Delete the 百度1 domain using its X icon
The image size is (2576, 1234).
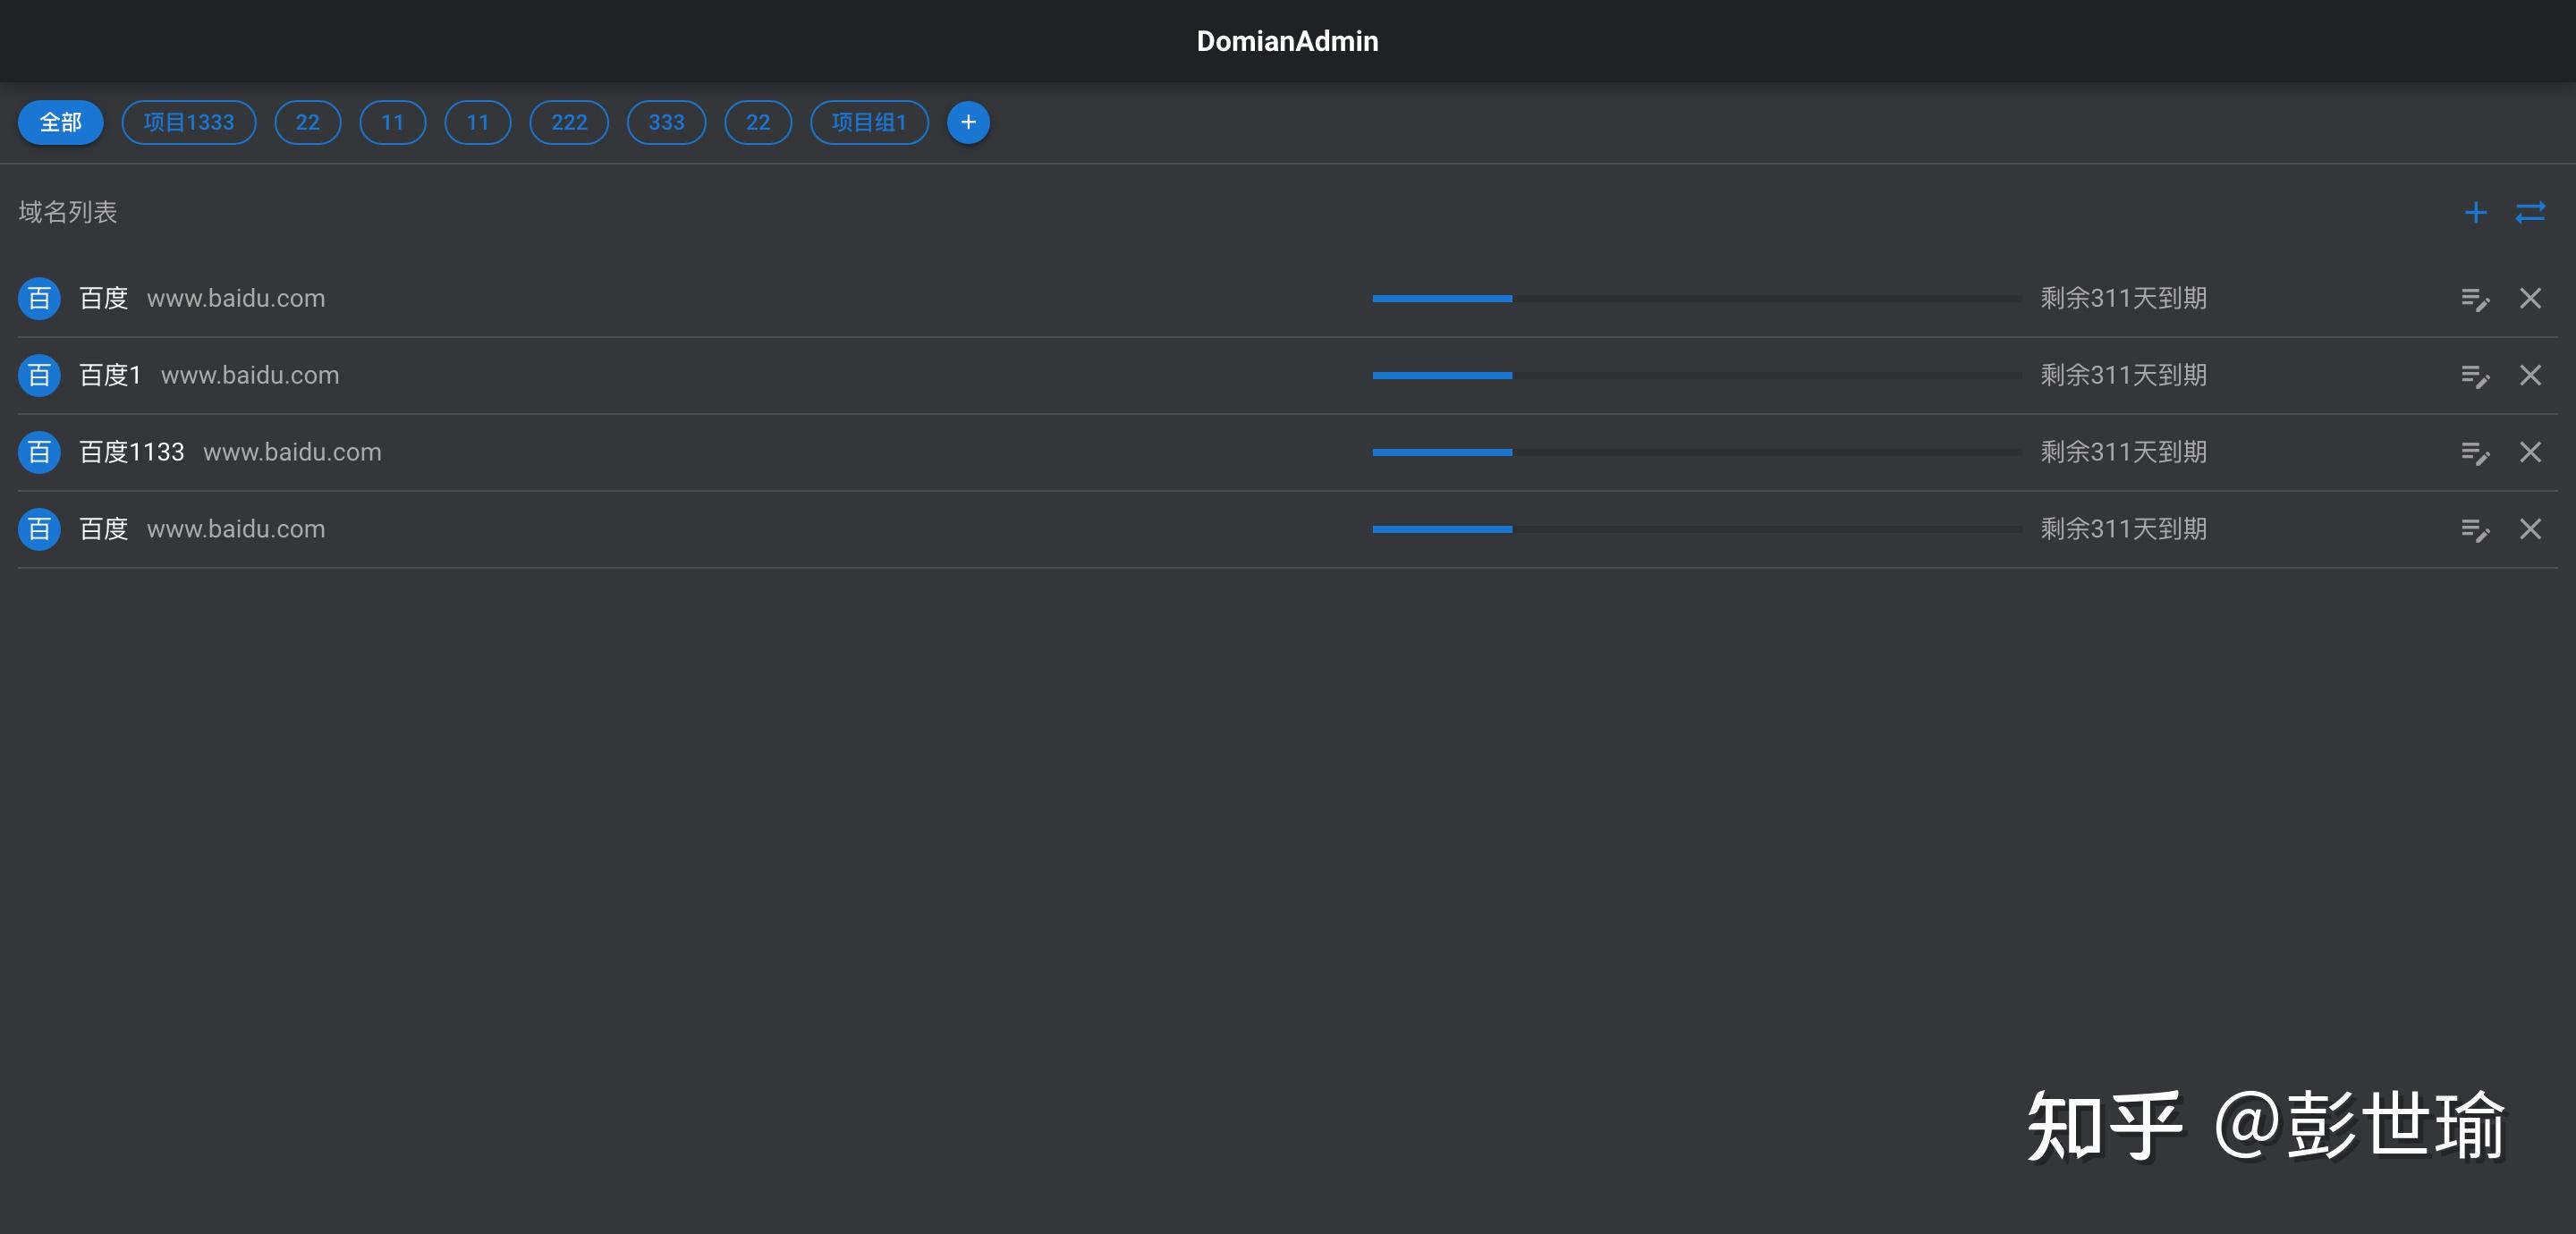point(2531,375)
